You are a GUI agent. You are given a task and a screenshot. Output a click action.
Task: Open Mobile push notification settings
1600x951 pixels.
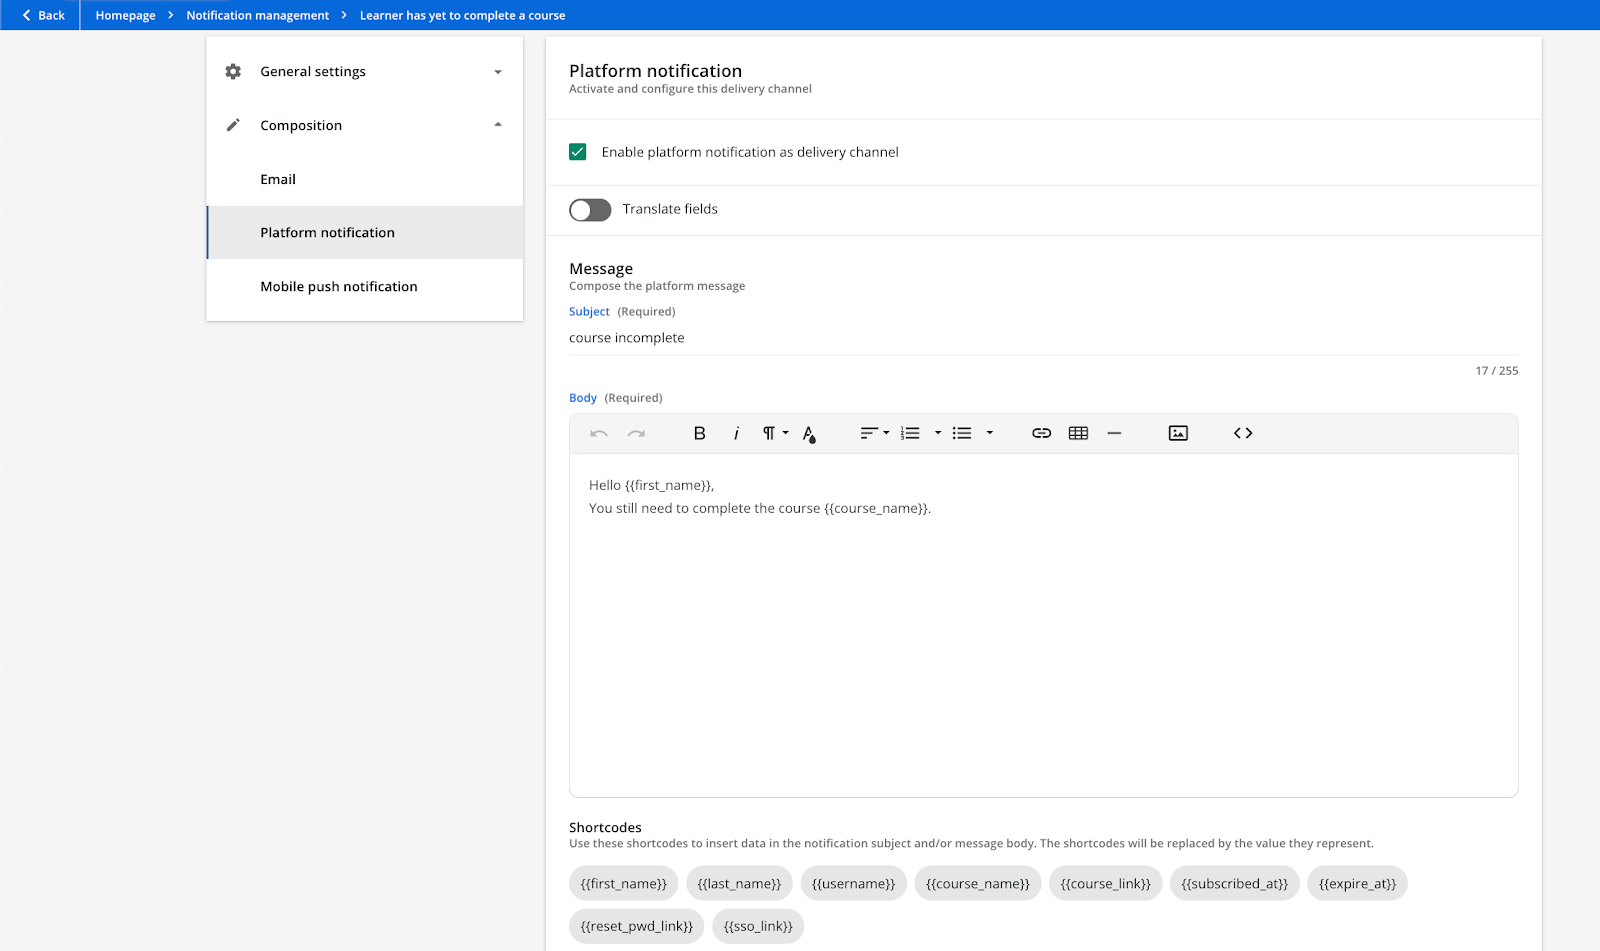(x=338, y=286)
